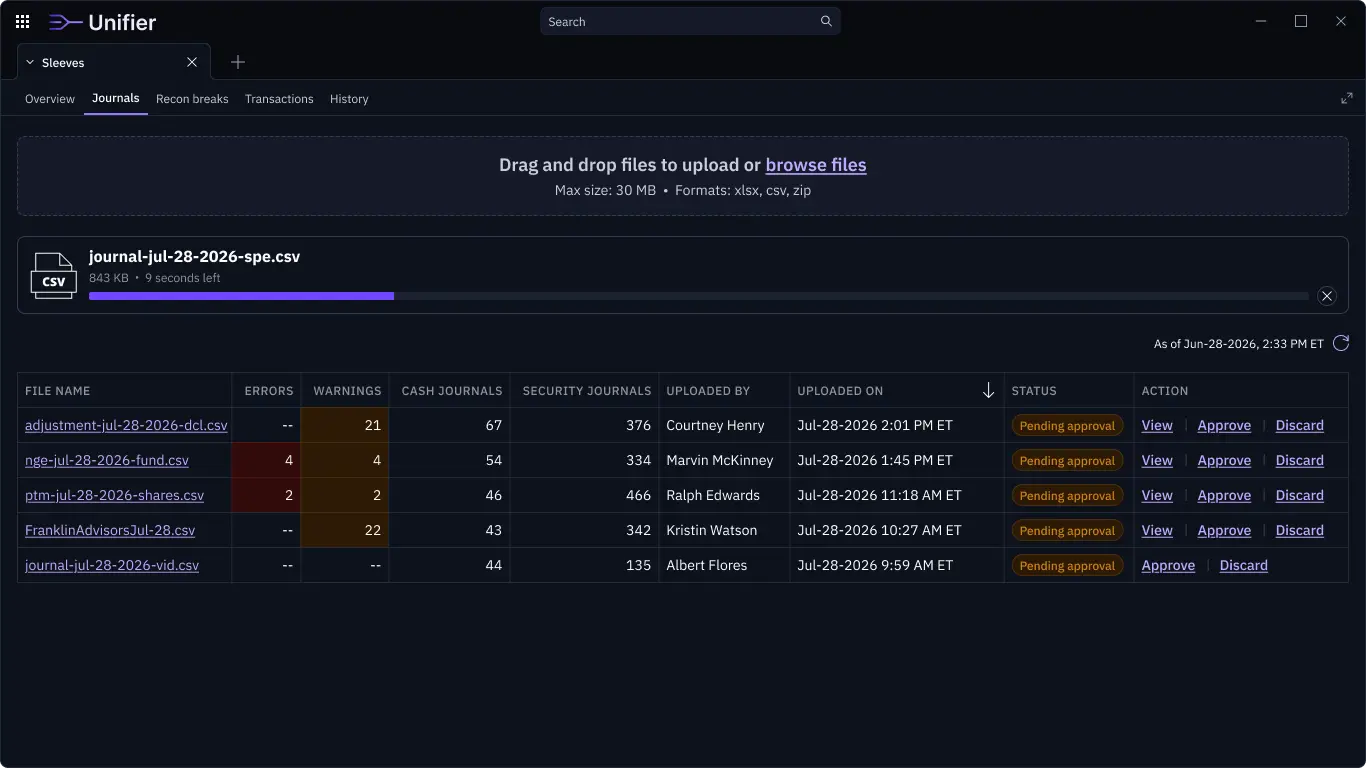This screenshot has height=768, width=1366.
Task: Approve nge-jul-28-2026-fund.csv
Action: (x=1224, y=460)
